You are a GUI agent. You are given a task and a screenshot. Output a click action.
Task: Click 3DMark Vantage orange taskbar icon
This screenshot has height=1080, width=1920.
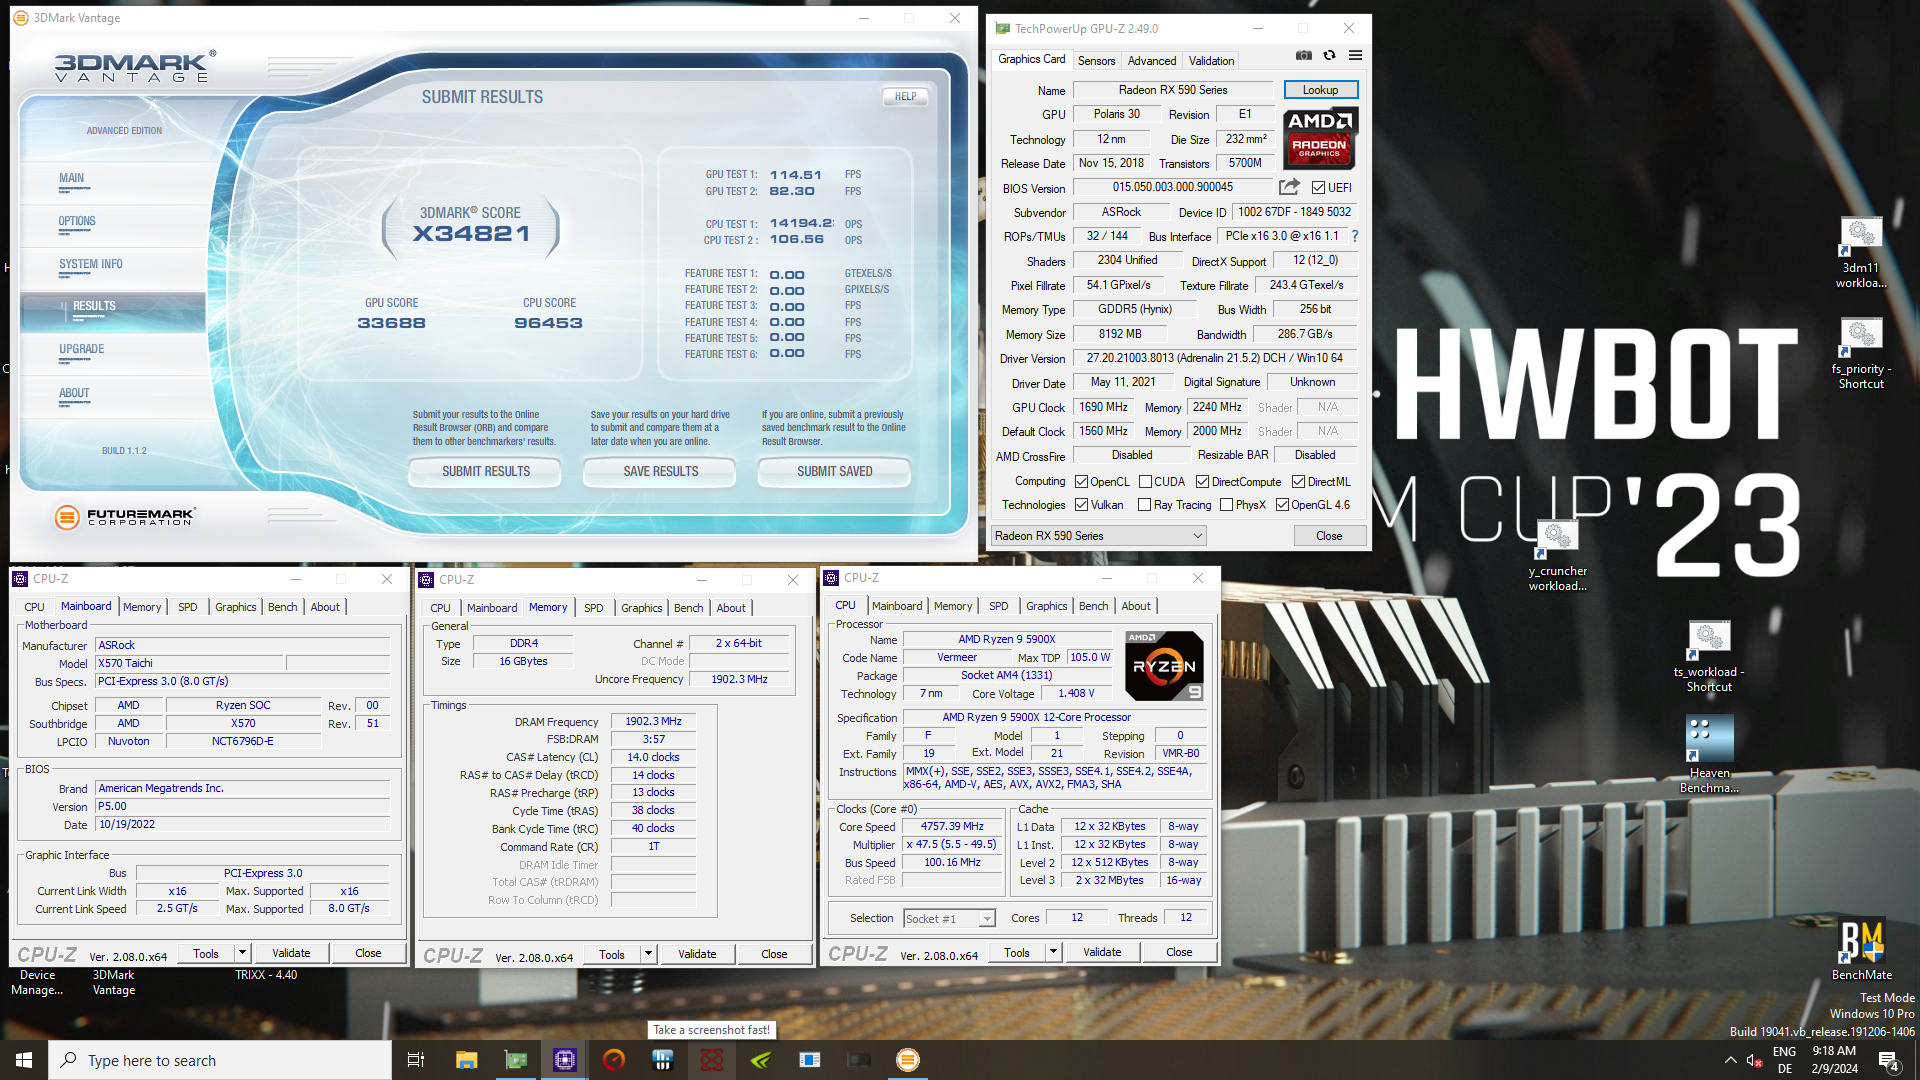[x=908, y=1060]
